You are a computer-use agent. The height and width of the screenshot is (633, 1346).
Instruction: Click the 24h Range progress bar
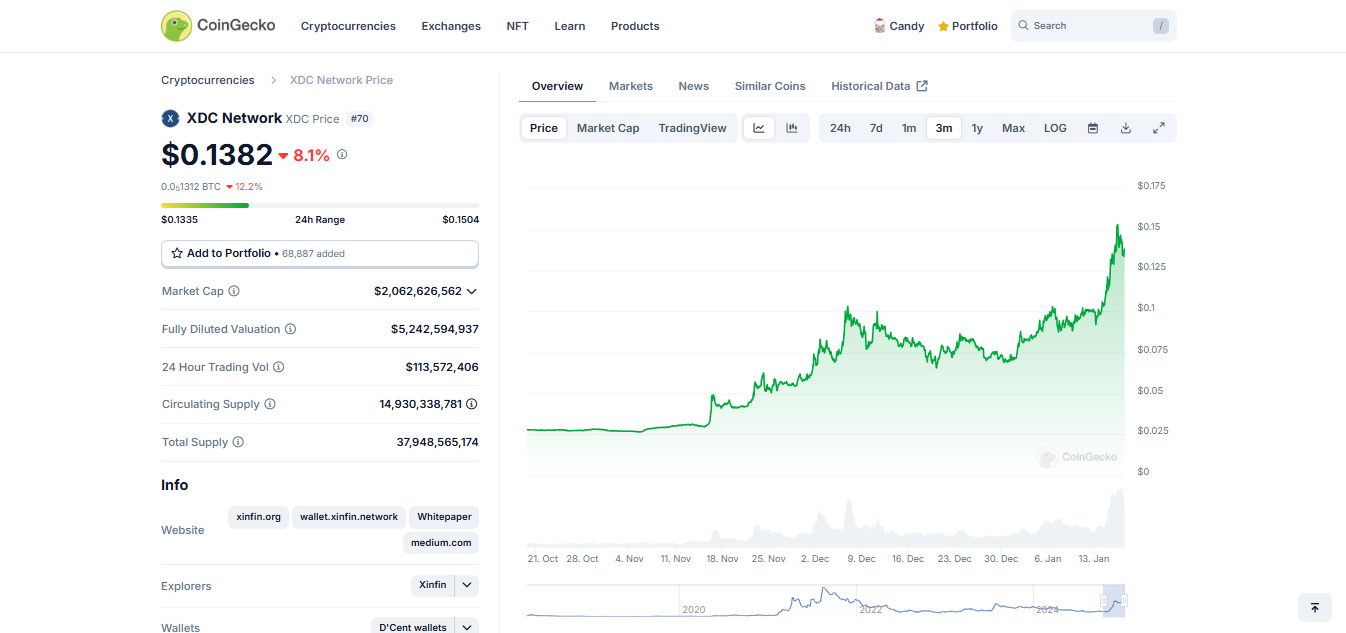(320, 205)
